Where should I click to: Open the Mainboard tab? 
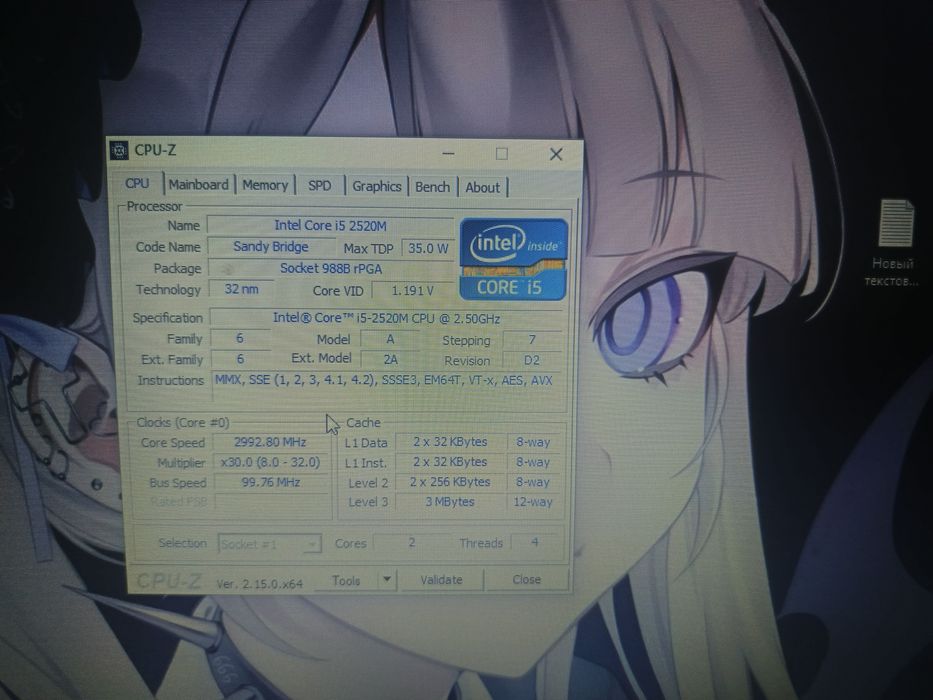click(199, 185)
